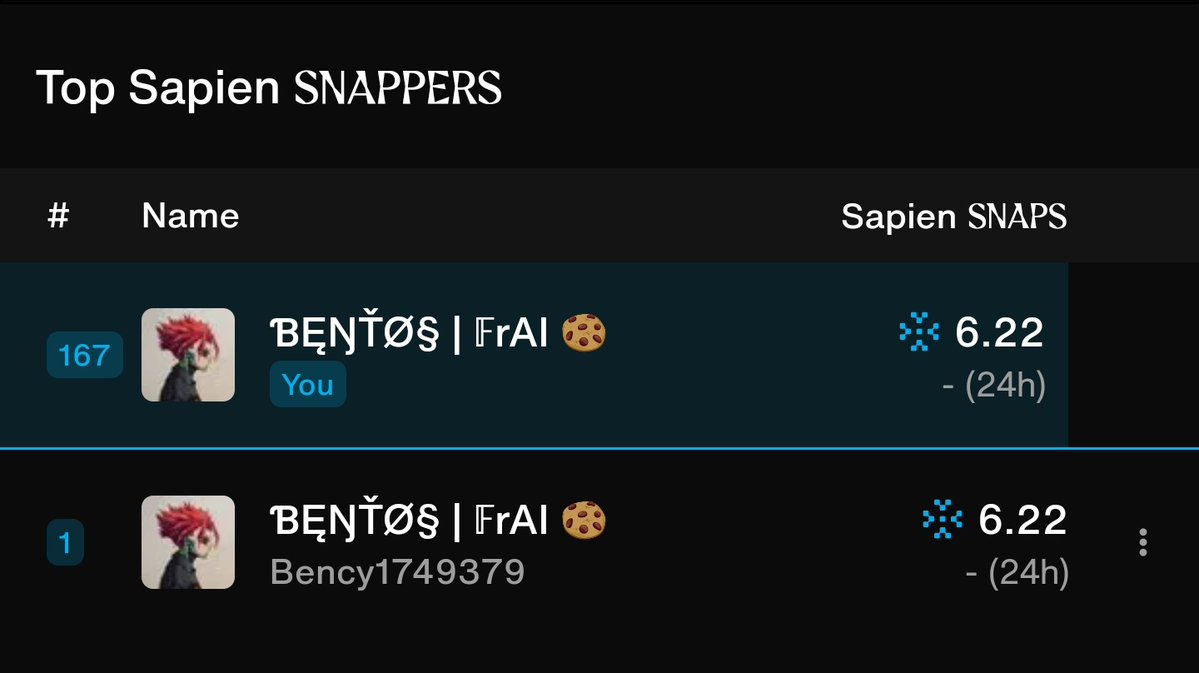Click the Top Sapien SNAPPERS heading
The image size is (1199, 673).
269,88
